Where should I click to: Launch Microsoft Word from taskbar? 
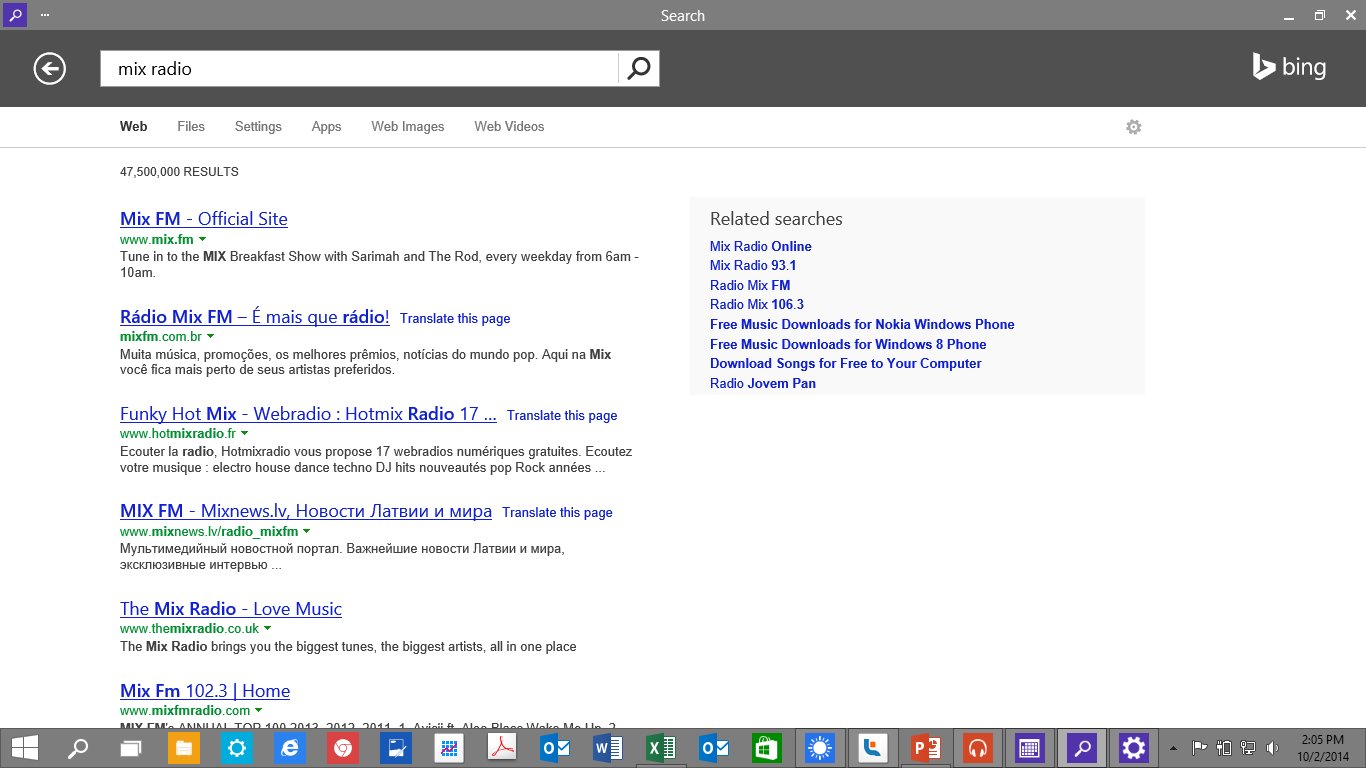(x=607, y=747)
